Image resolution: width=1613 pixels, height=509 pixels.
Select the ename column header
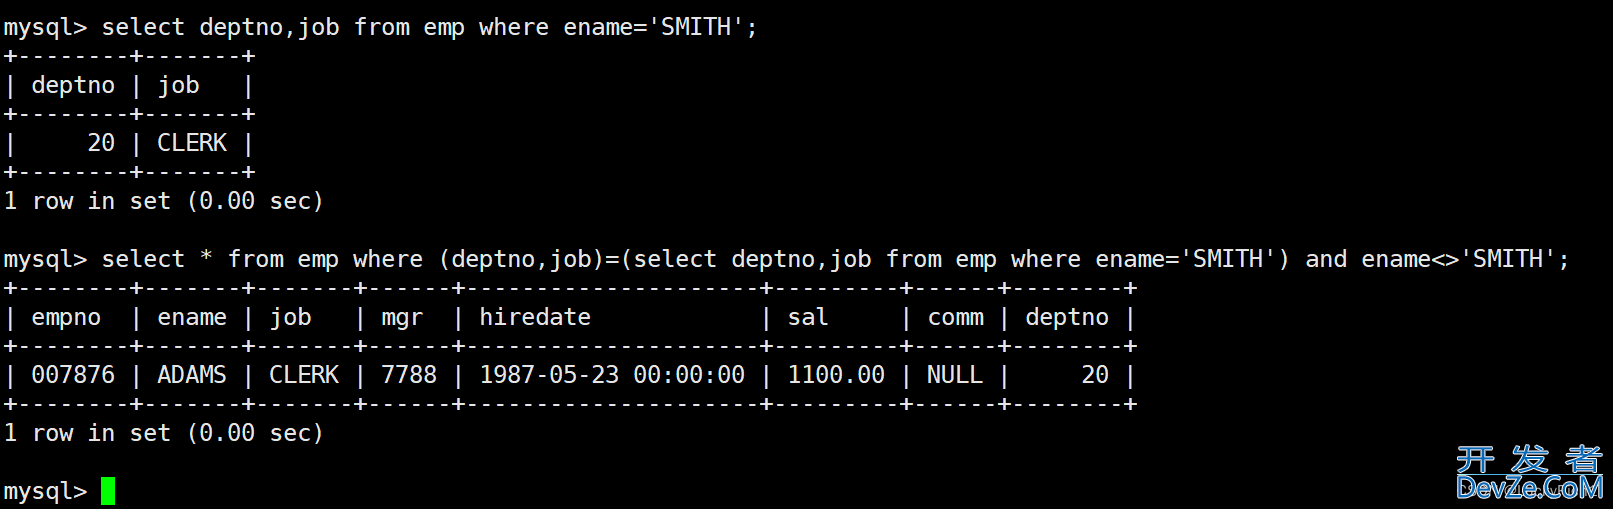[x=192, y=318]
